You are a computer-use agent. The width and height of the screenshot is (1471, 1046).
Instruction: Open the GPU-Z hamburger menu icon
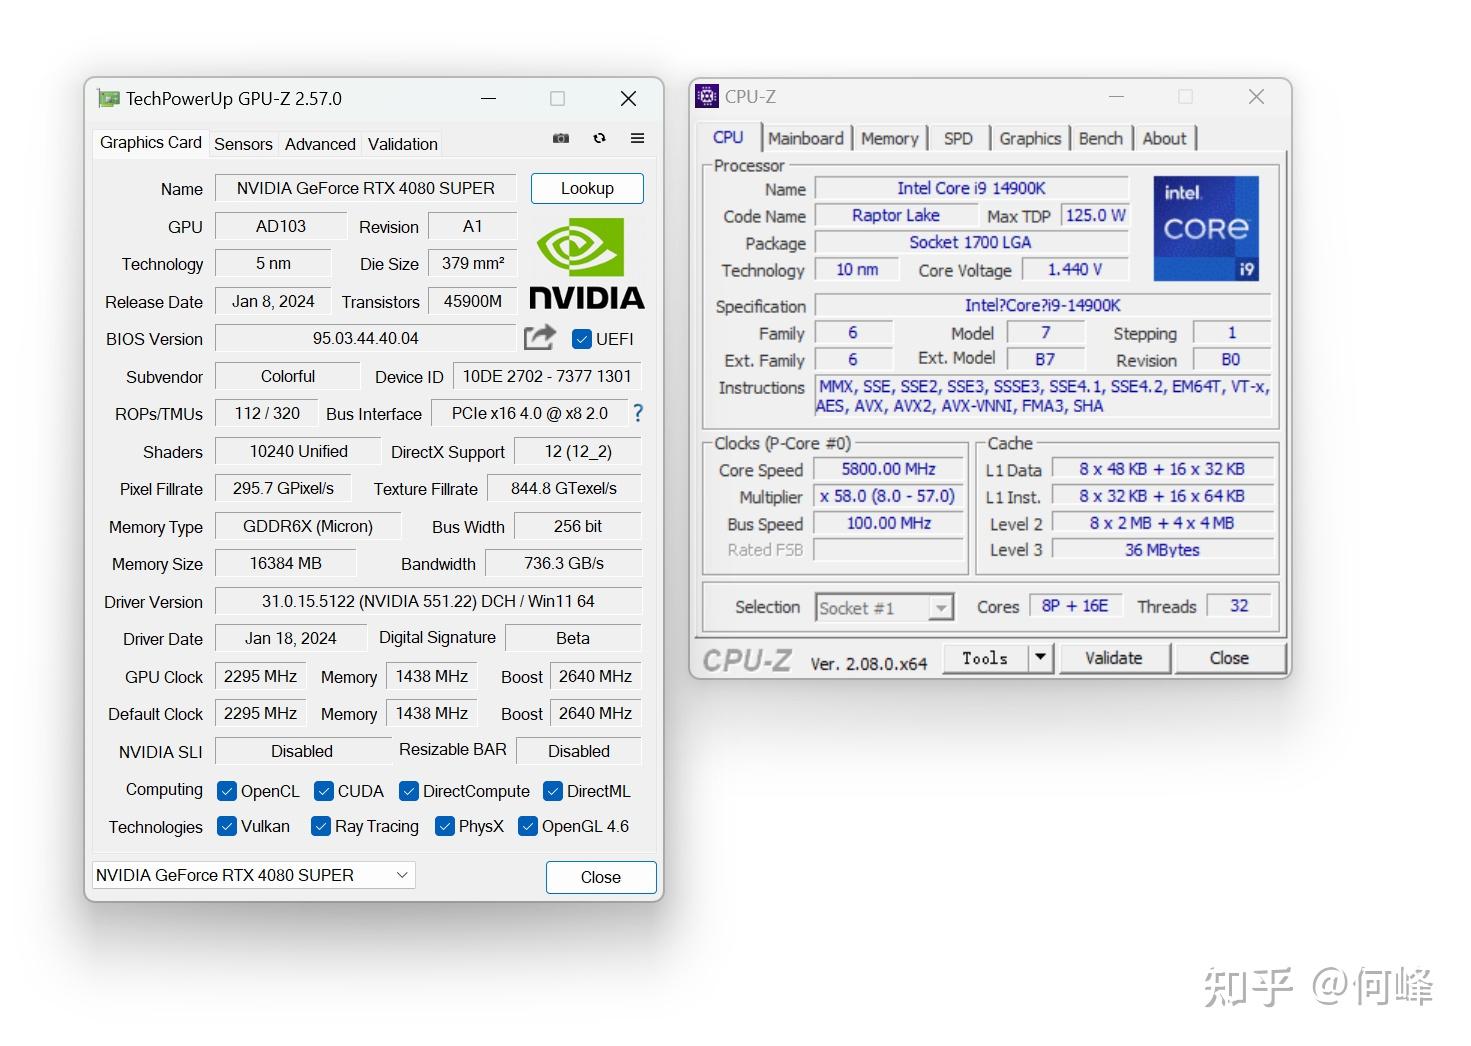click(x=637, y=139)
